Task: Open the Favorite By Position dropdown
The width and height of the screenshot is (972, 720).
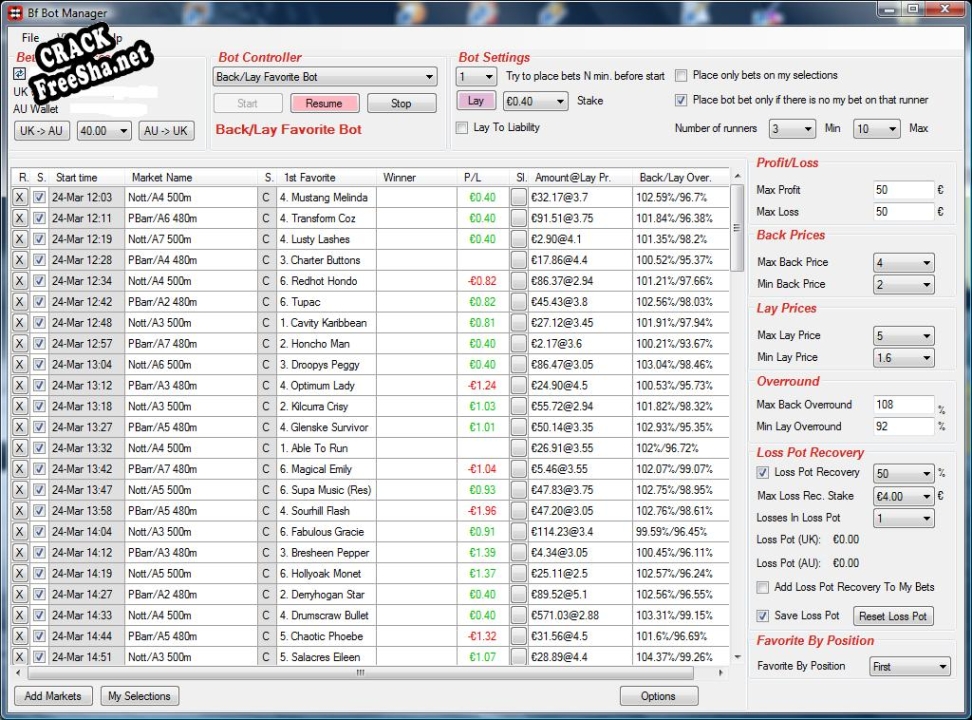Action: (x=909, y=667)
